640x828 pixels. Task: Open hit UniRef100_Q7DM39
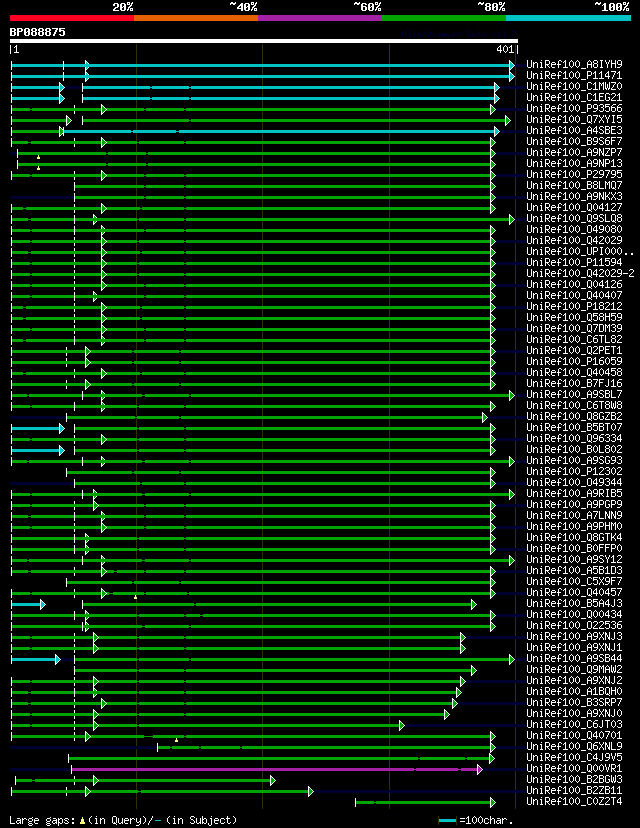(x=574, y=328)
